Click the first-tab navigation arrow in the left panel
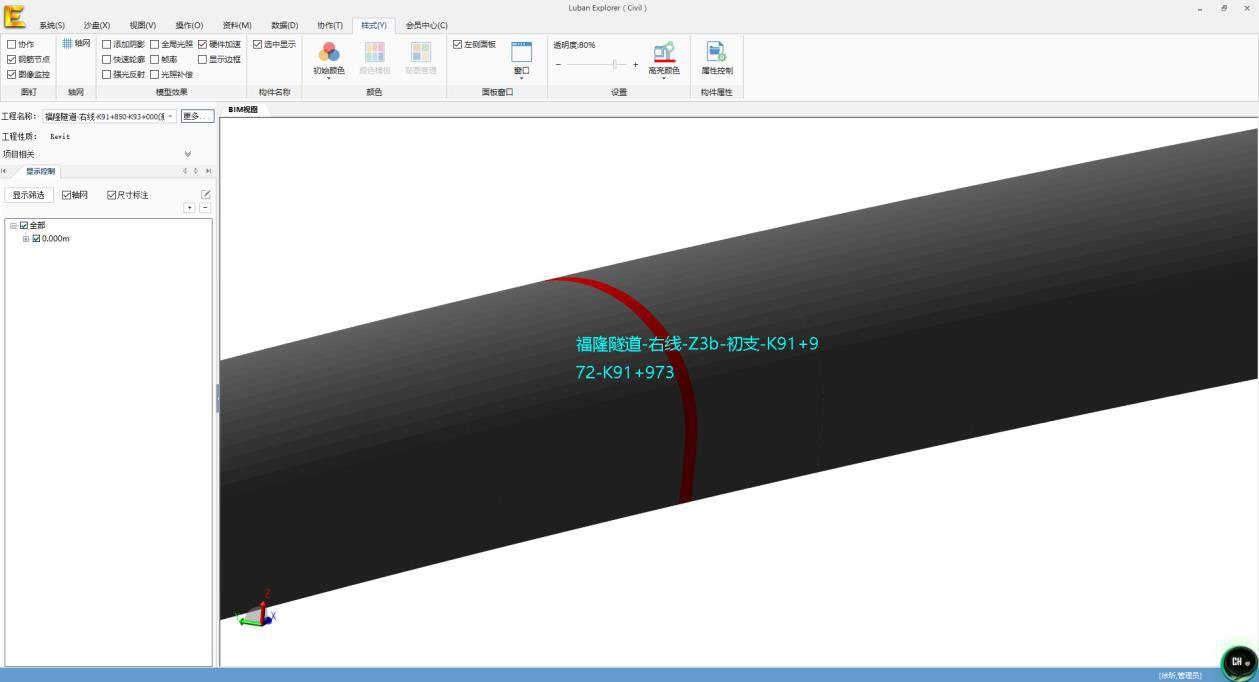This screenshot has height=682, width=1259. click(4, 171)
